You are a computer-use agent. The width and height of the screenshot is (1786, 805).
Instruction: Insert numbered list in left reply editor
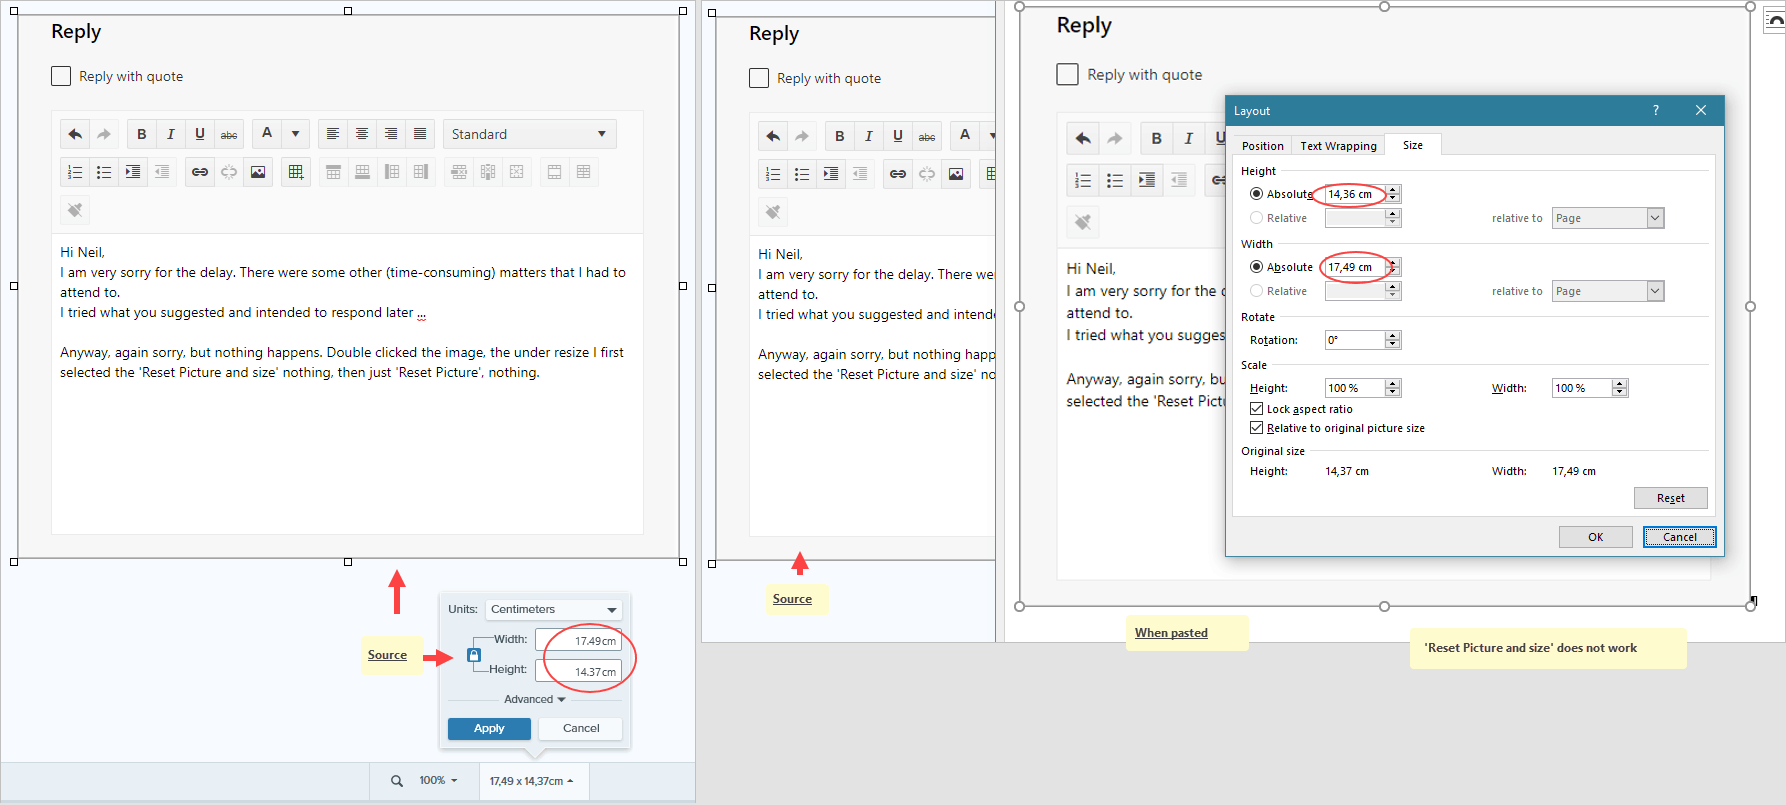pos(75,172)
